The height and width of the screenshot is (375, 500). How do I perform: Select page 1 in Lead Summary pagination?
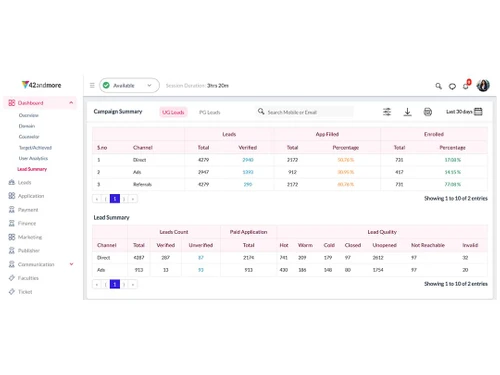pos(115,284)
